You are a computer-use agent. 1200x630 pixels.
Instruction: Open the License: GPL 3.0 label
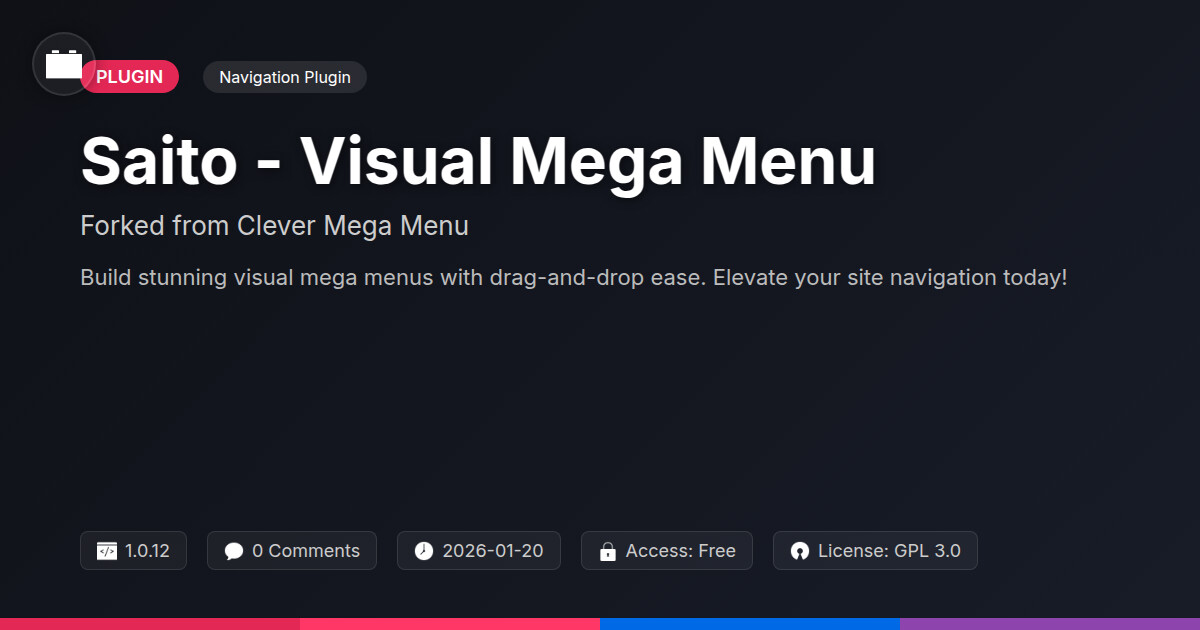click(x=888, y=551)
